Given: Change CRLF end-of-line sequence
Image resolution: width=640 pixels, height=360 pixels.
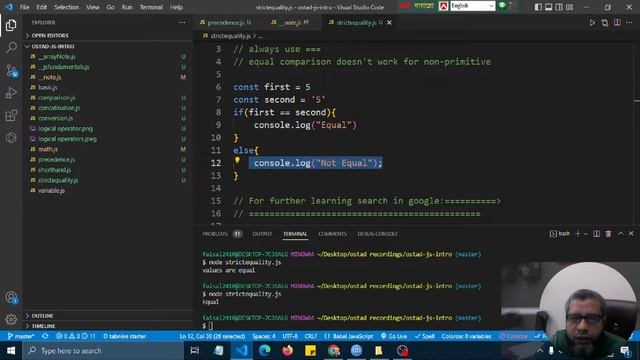Looking at the screenshot, I should (x=311, y=336).
